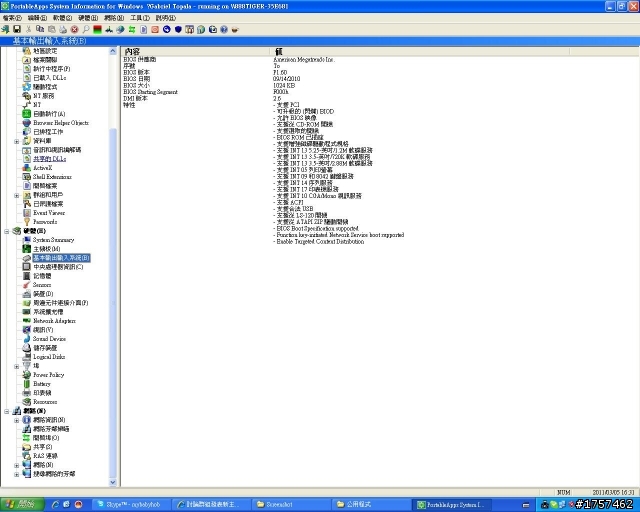Expand the 資料庫 tree node
640x512 pixels.
(x=16, y=141)
